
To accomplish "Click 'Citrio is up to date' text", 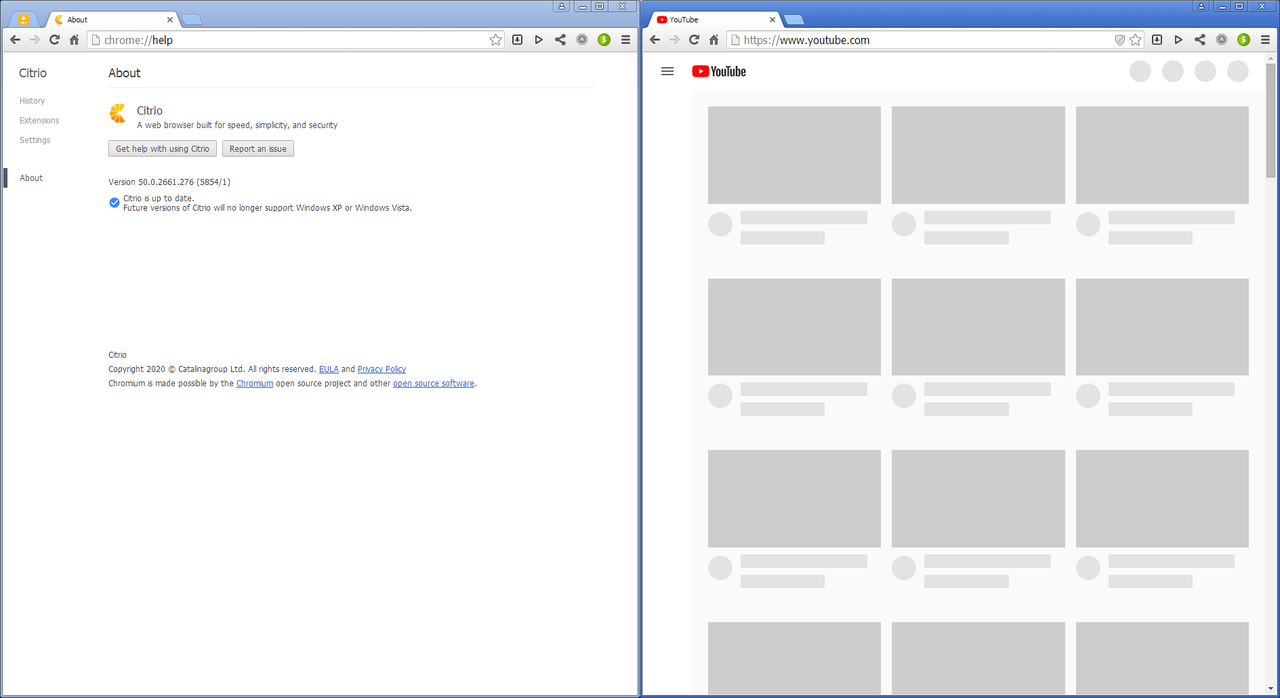I will coord(158,198).
